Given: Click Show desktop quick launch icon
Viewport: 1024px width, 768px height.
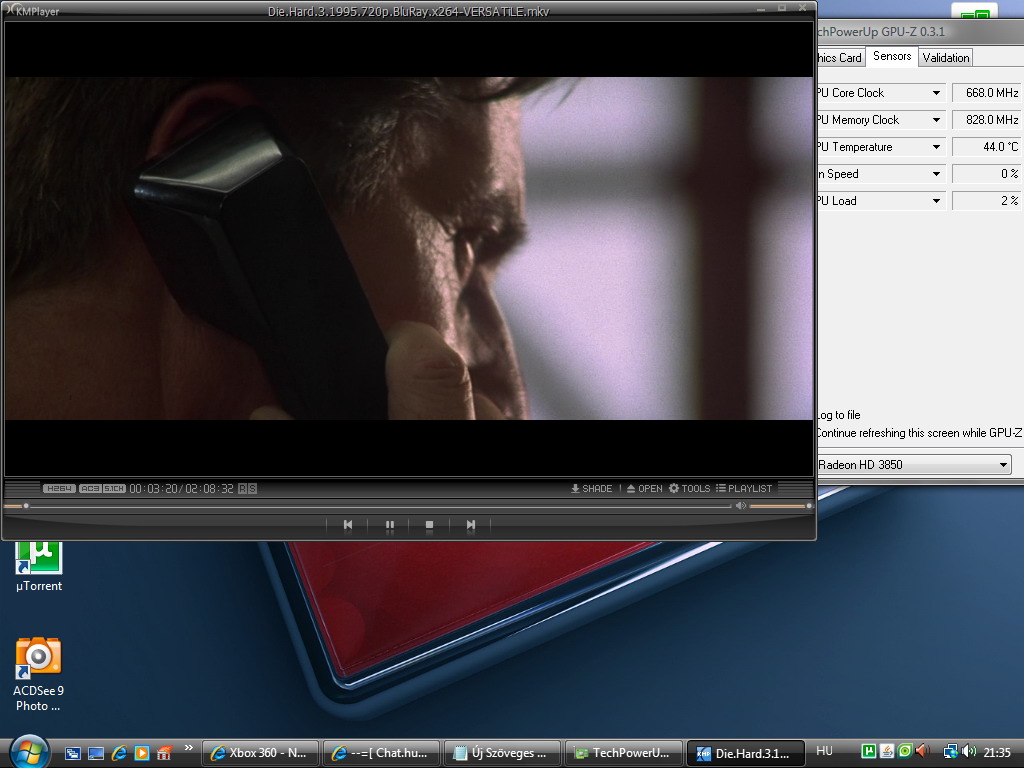Looking at the screenshot, I should 96,753.
